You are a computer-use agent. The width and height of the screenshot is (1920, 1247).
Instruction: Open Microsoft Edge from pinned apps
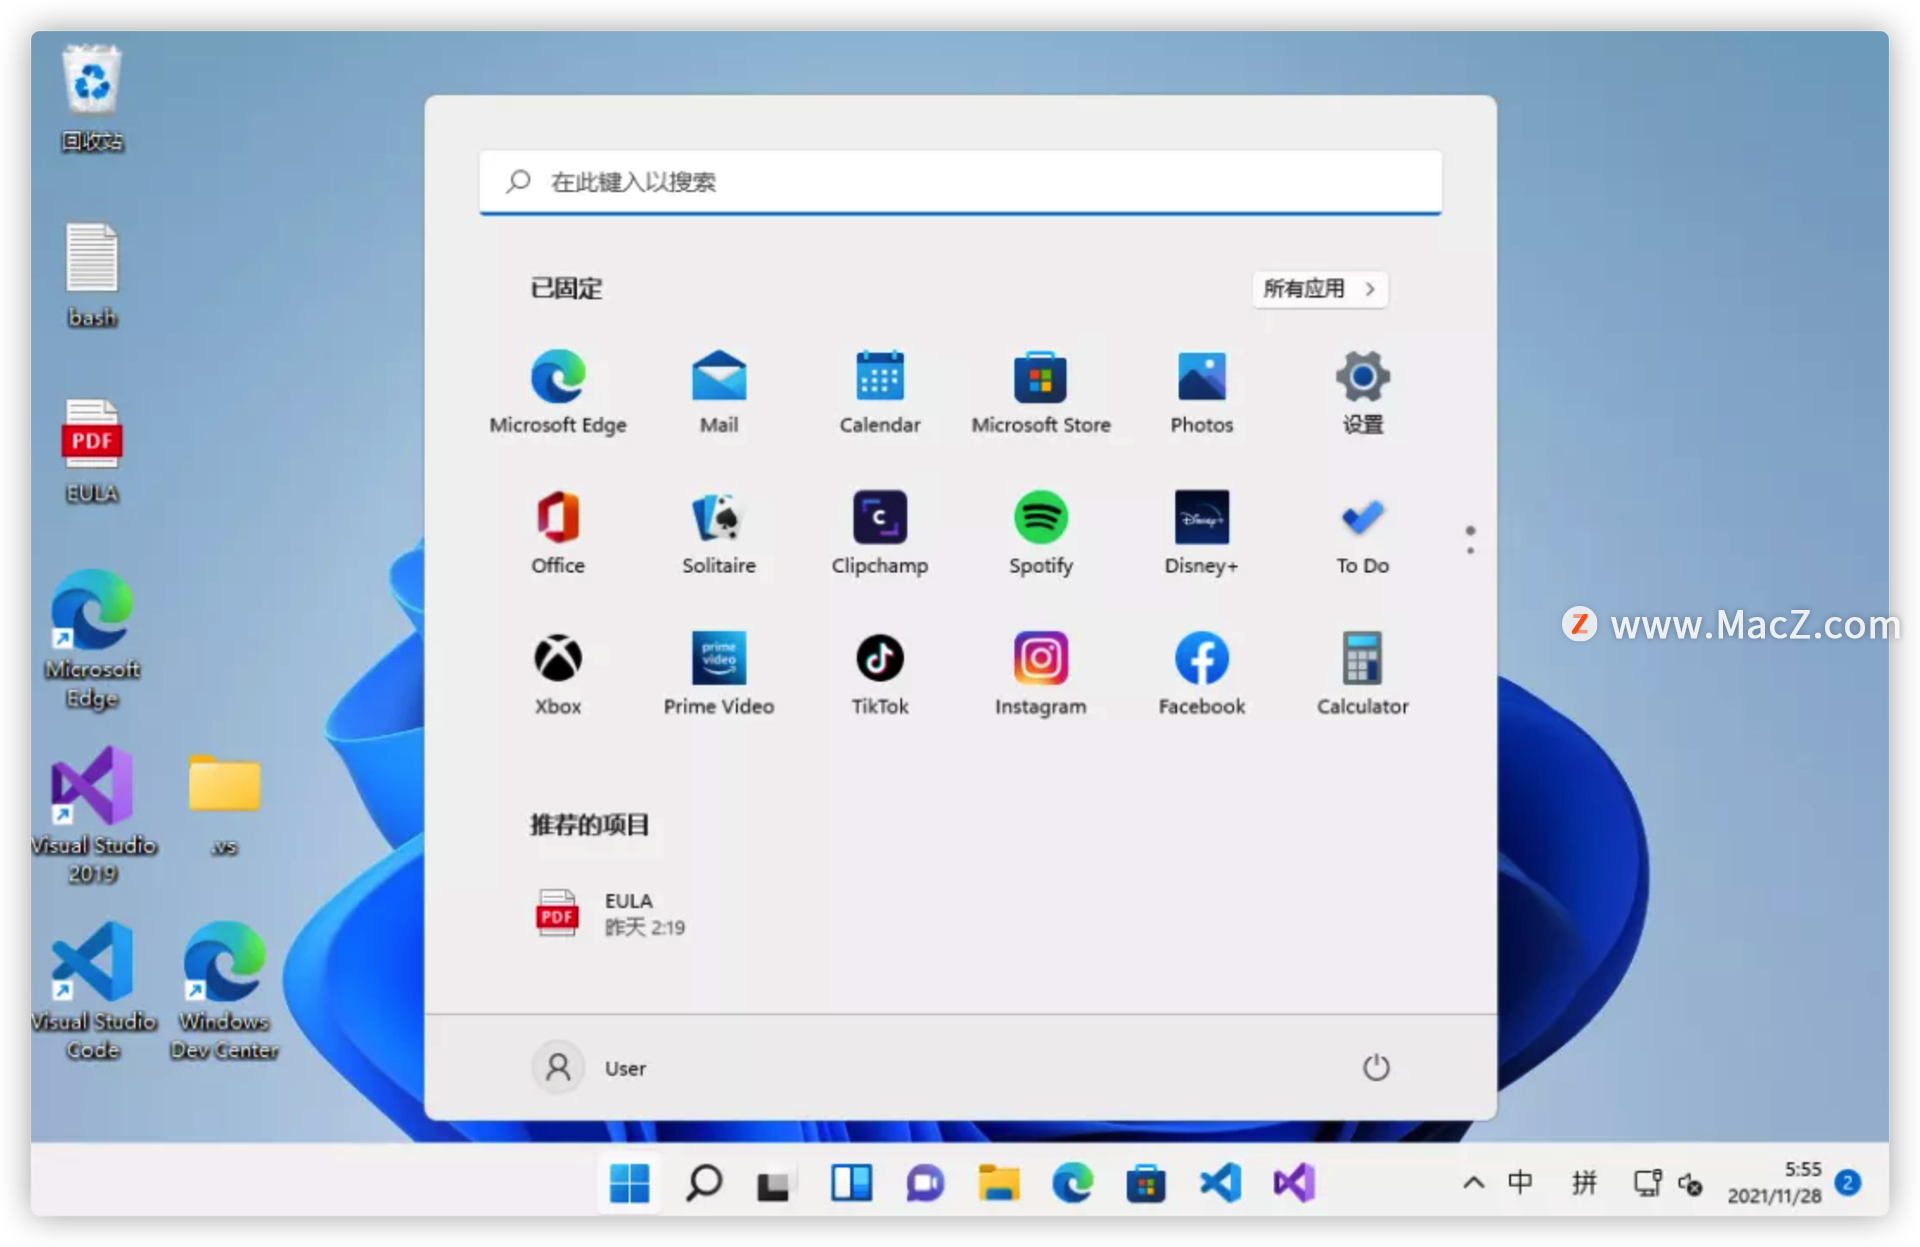[558, 391]
